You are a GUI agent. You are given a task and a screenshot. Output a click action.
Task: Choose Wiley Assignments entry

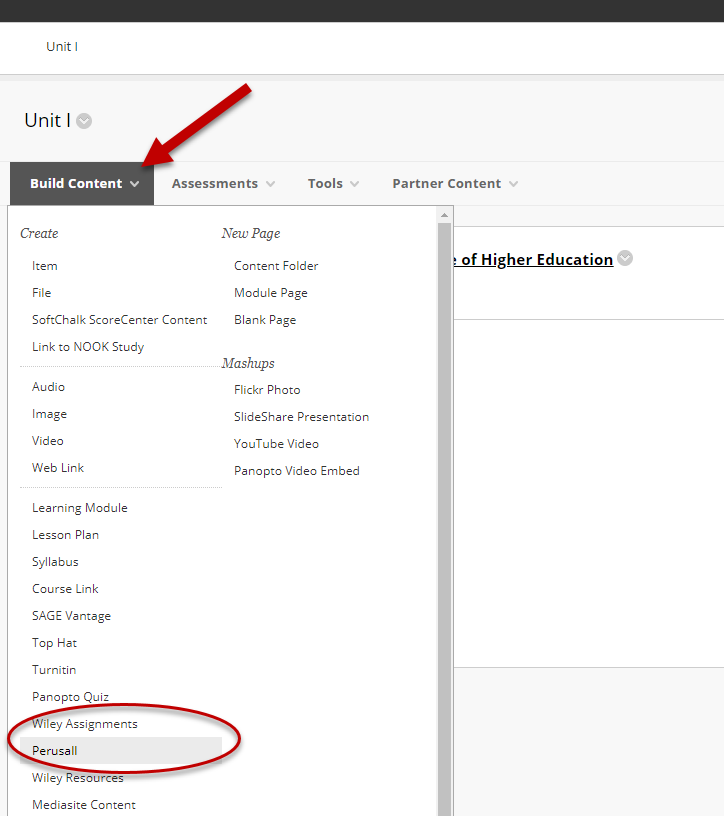(85, 724)
